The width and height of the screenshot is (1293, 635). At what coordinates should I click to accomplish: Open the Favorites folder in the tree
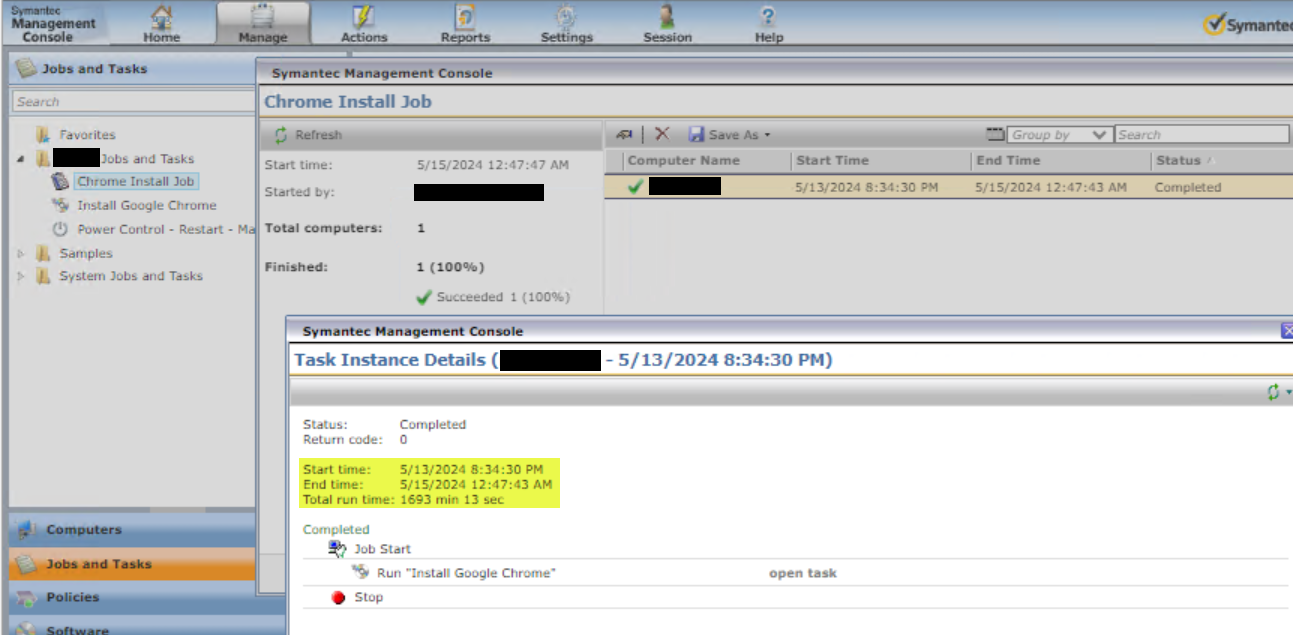[x=87, y=135]
